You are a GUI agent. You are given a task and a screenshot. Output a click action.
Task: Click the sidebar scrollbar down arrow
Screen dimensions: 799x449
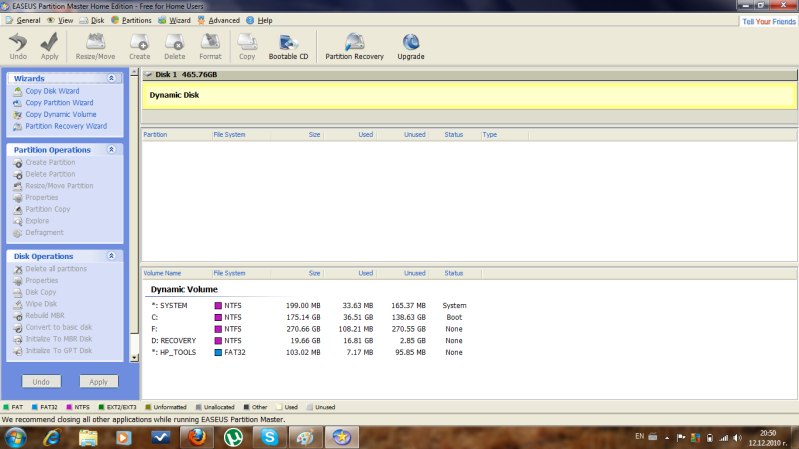135,358
